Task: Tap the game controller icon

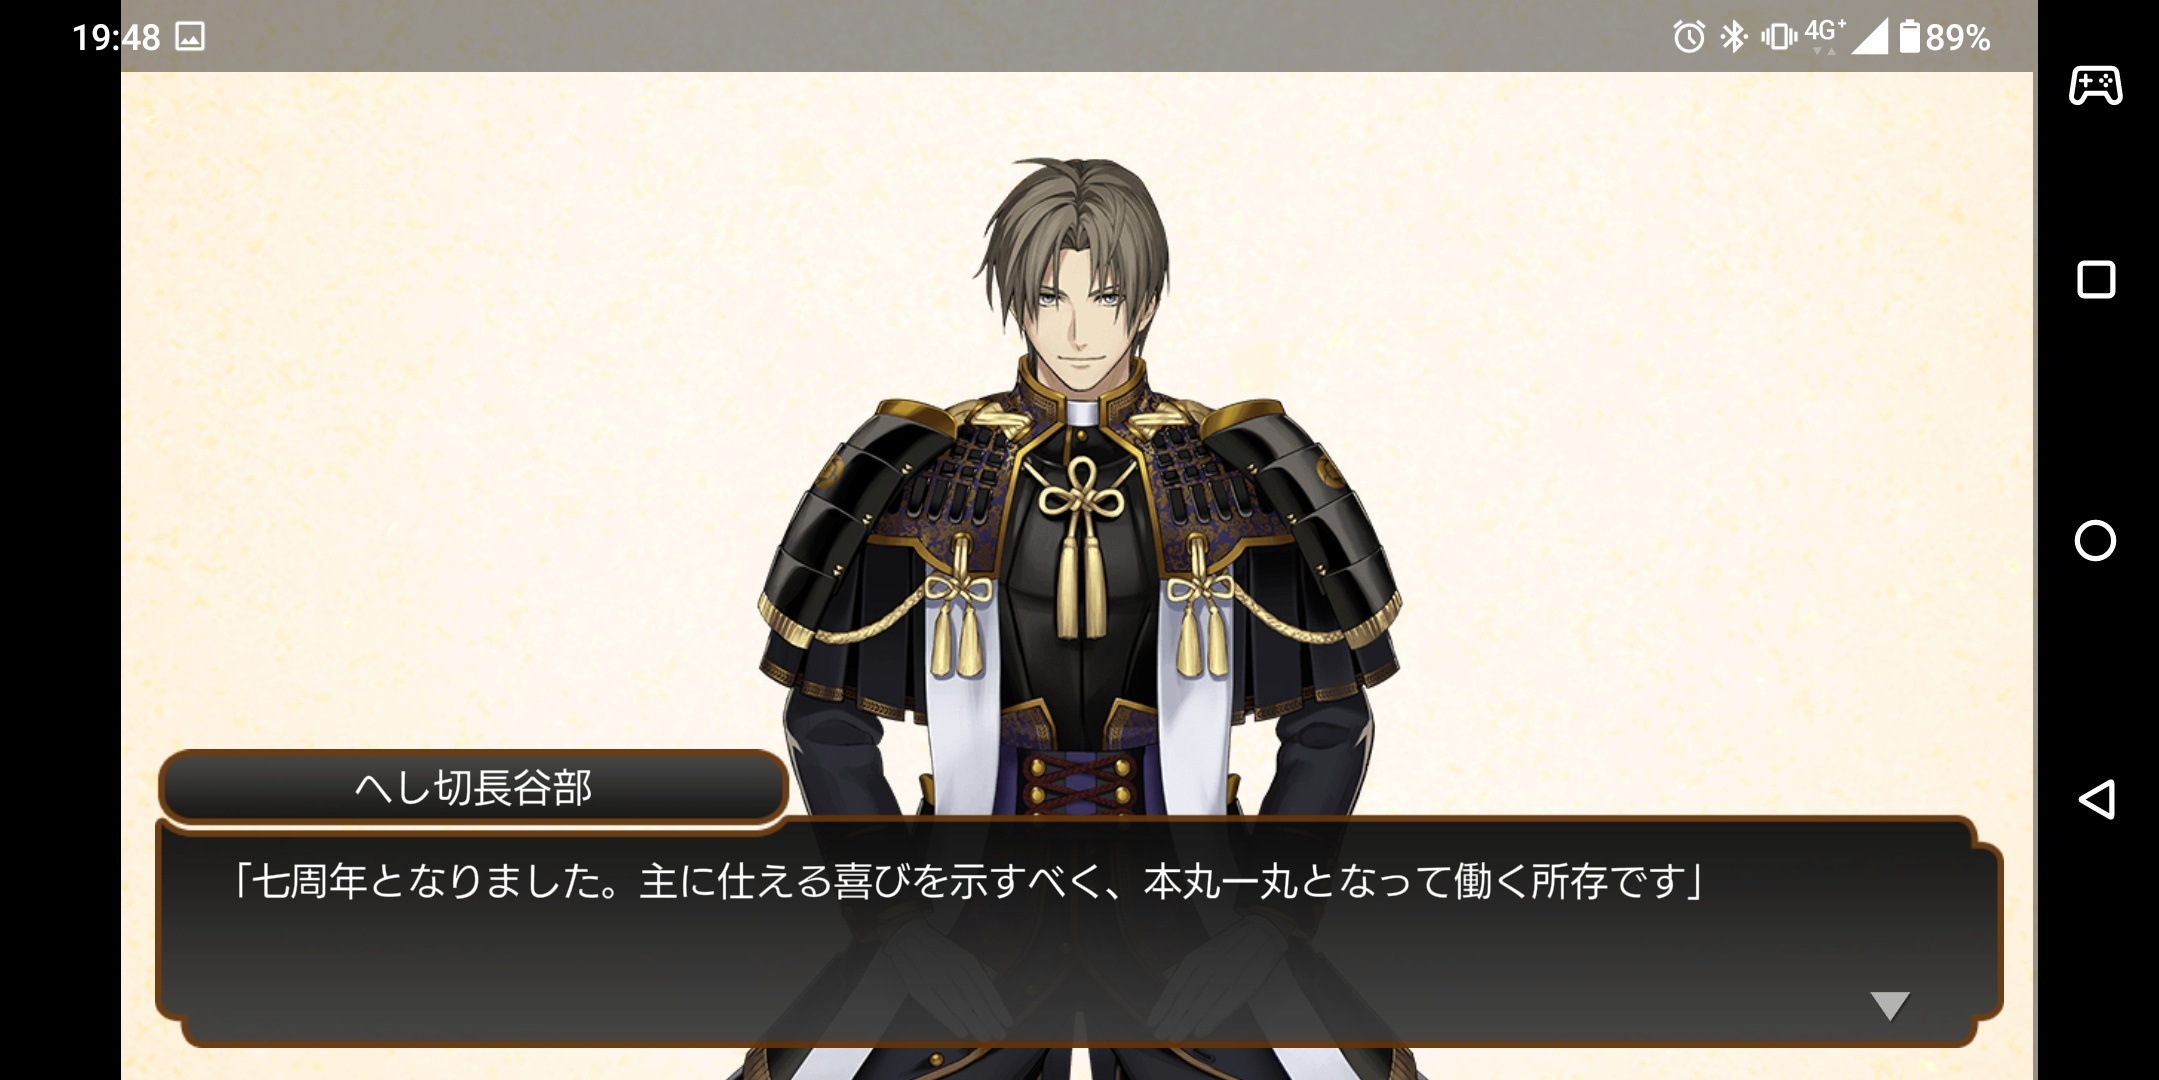Action: [2095, 85]
